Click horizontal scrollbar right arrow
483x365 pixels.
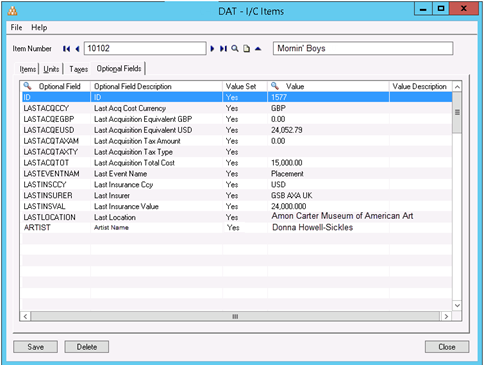[446, 316]
